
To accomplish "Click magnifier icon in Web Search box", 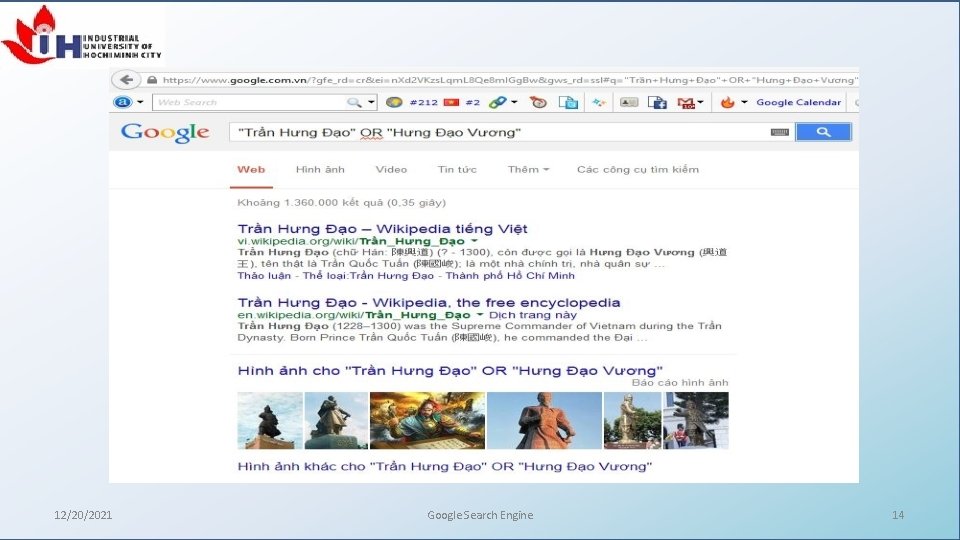I will [x=354, y=102].
